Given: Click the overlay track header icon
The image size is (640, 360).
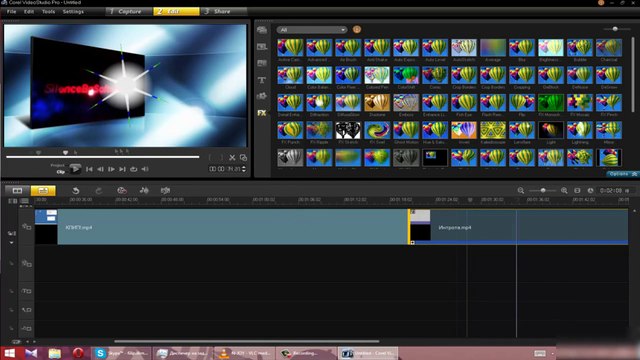Looking at the screenshot, I should point(27,264).
